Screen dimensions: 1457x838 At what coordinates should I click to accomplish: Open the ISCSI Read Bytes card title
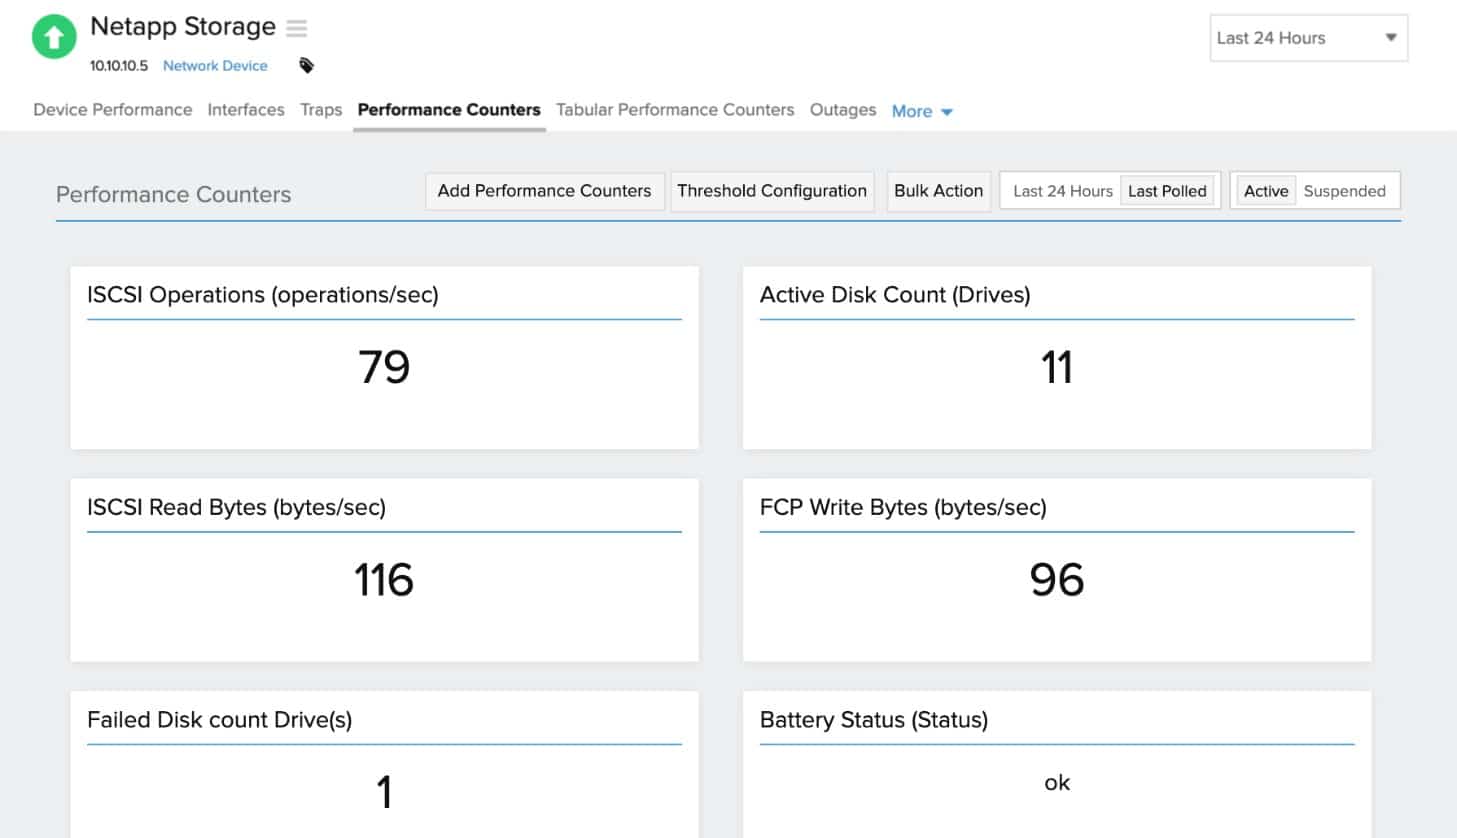point(237,507)
